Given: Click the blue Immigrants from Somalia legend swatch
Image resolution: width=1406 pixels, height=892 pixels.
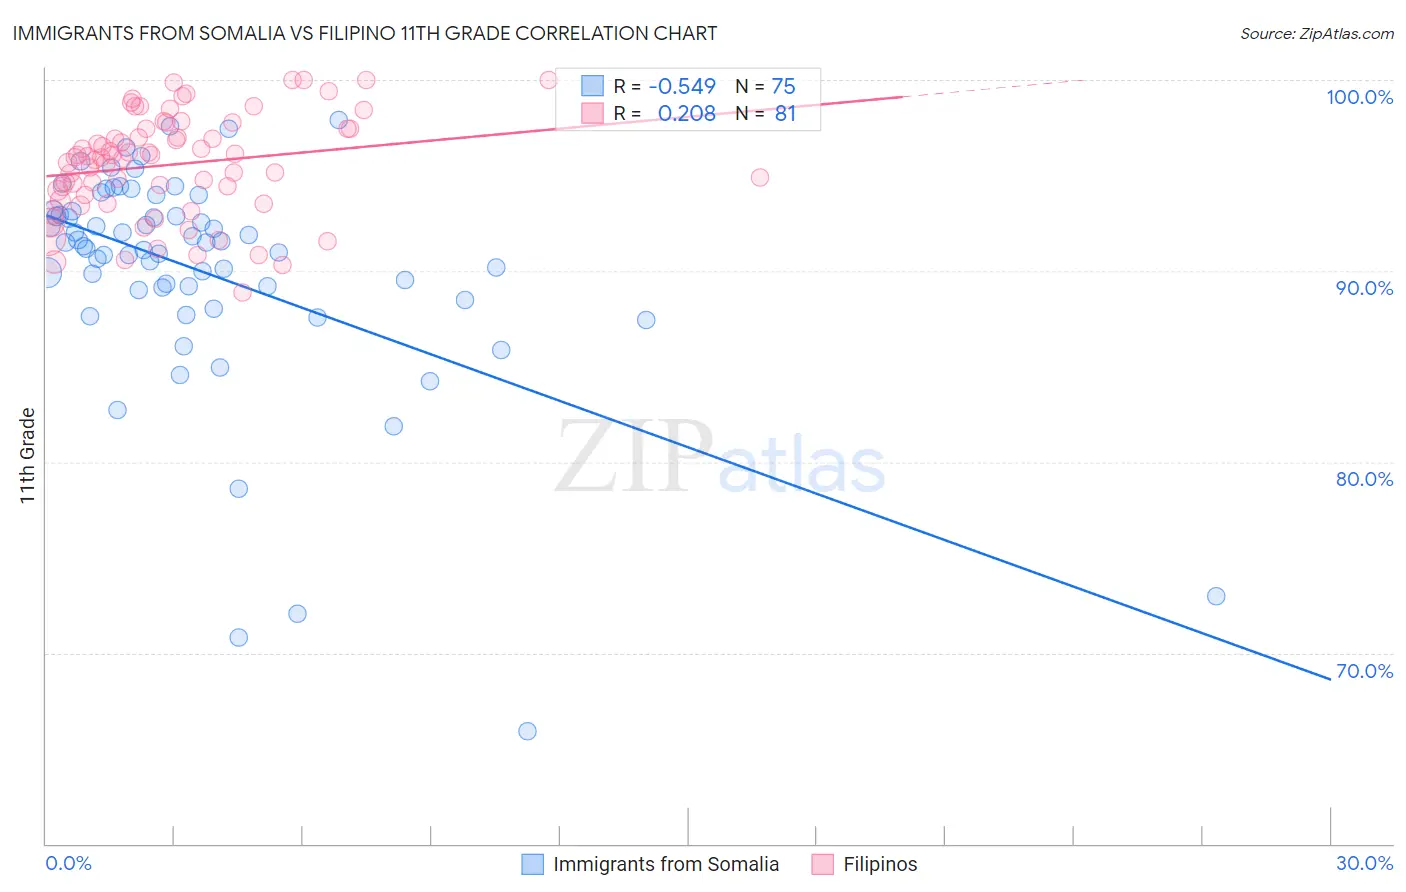Looking at the screenshot, I should [533, 864].
